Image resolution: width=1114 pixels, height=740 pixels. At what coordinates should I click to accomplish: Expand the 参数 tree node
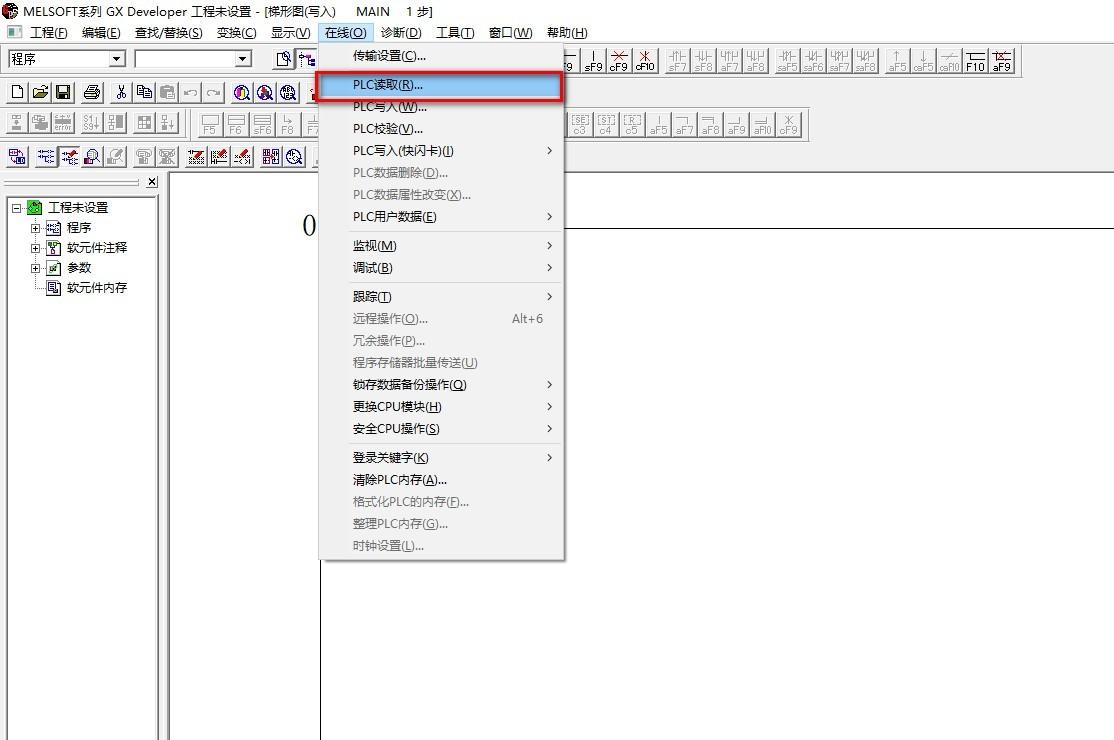point(35,268)
